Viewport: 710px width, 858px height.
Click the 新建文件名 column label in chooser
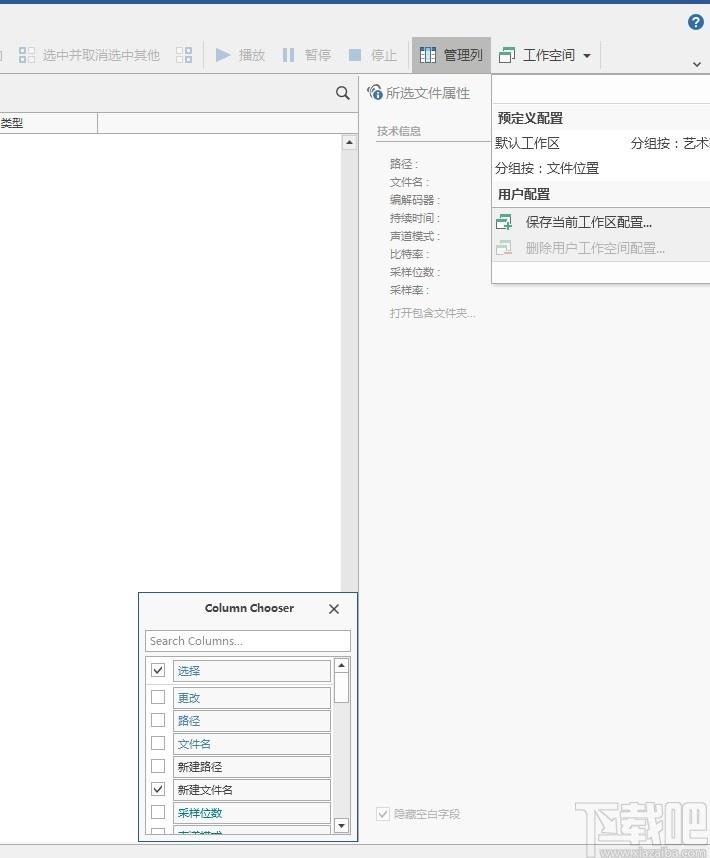pos(252,790)
